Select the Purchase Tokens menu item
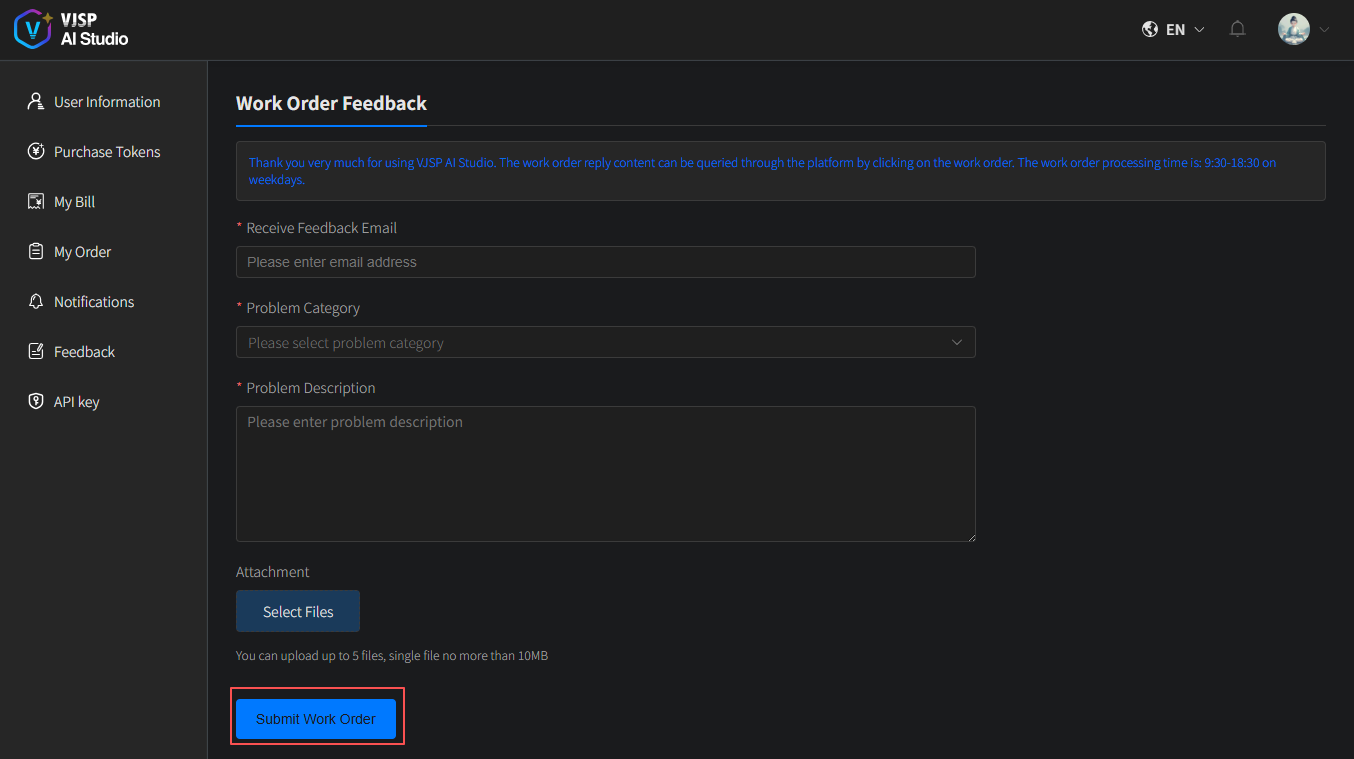 pos(107,152)
